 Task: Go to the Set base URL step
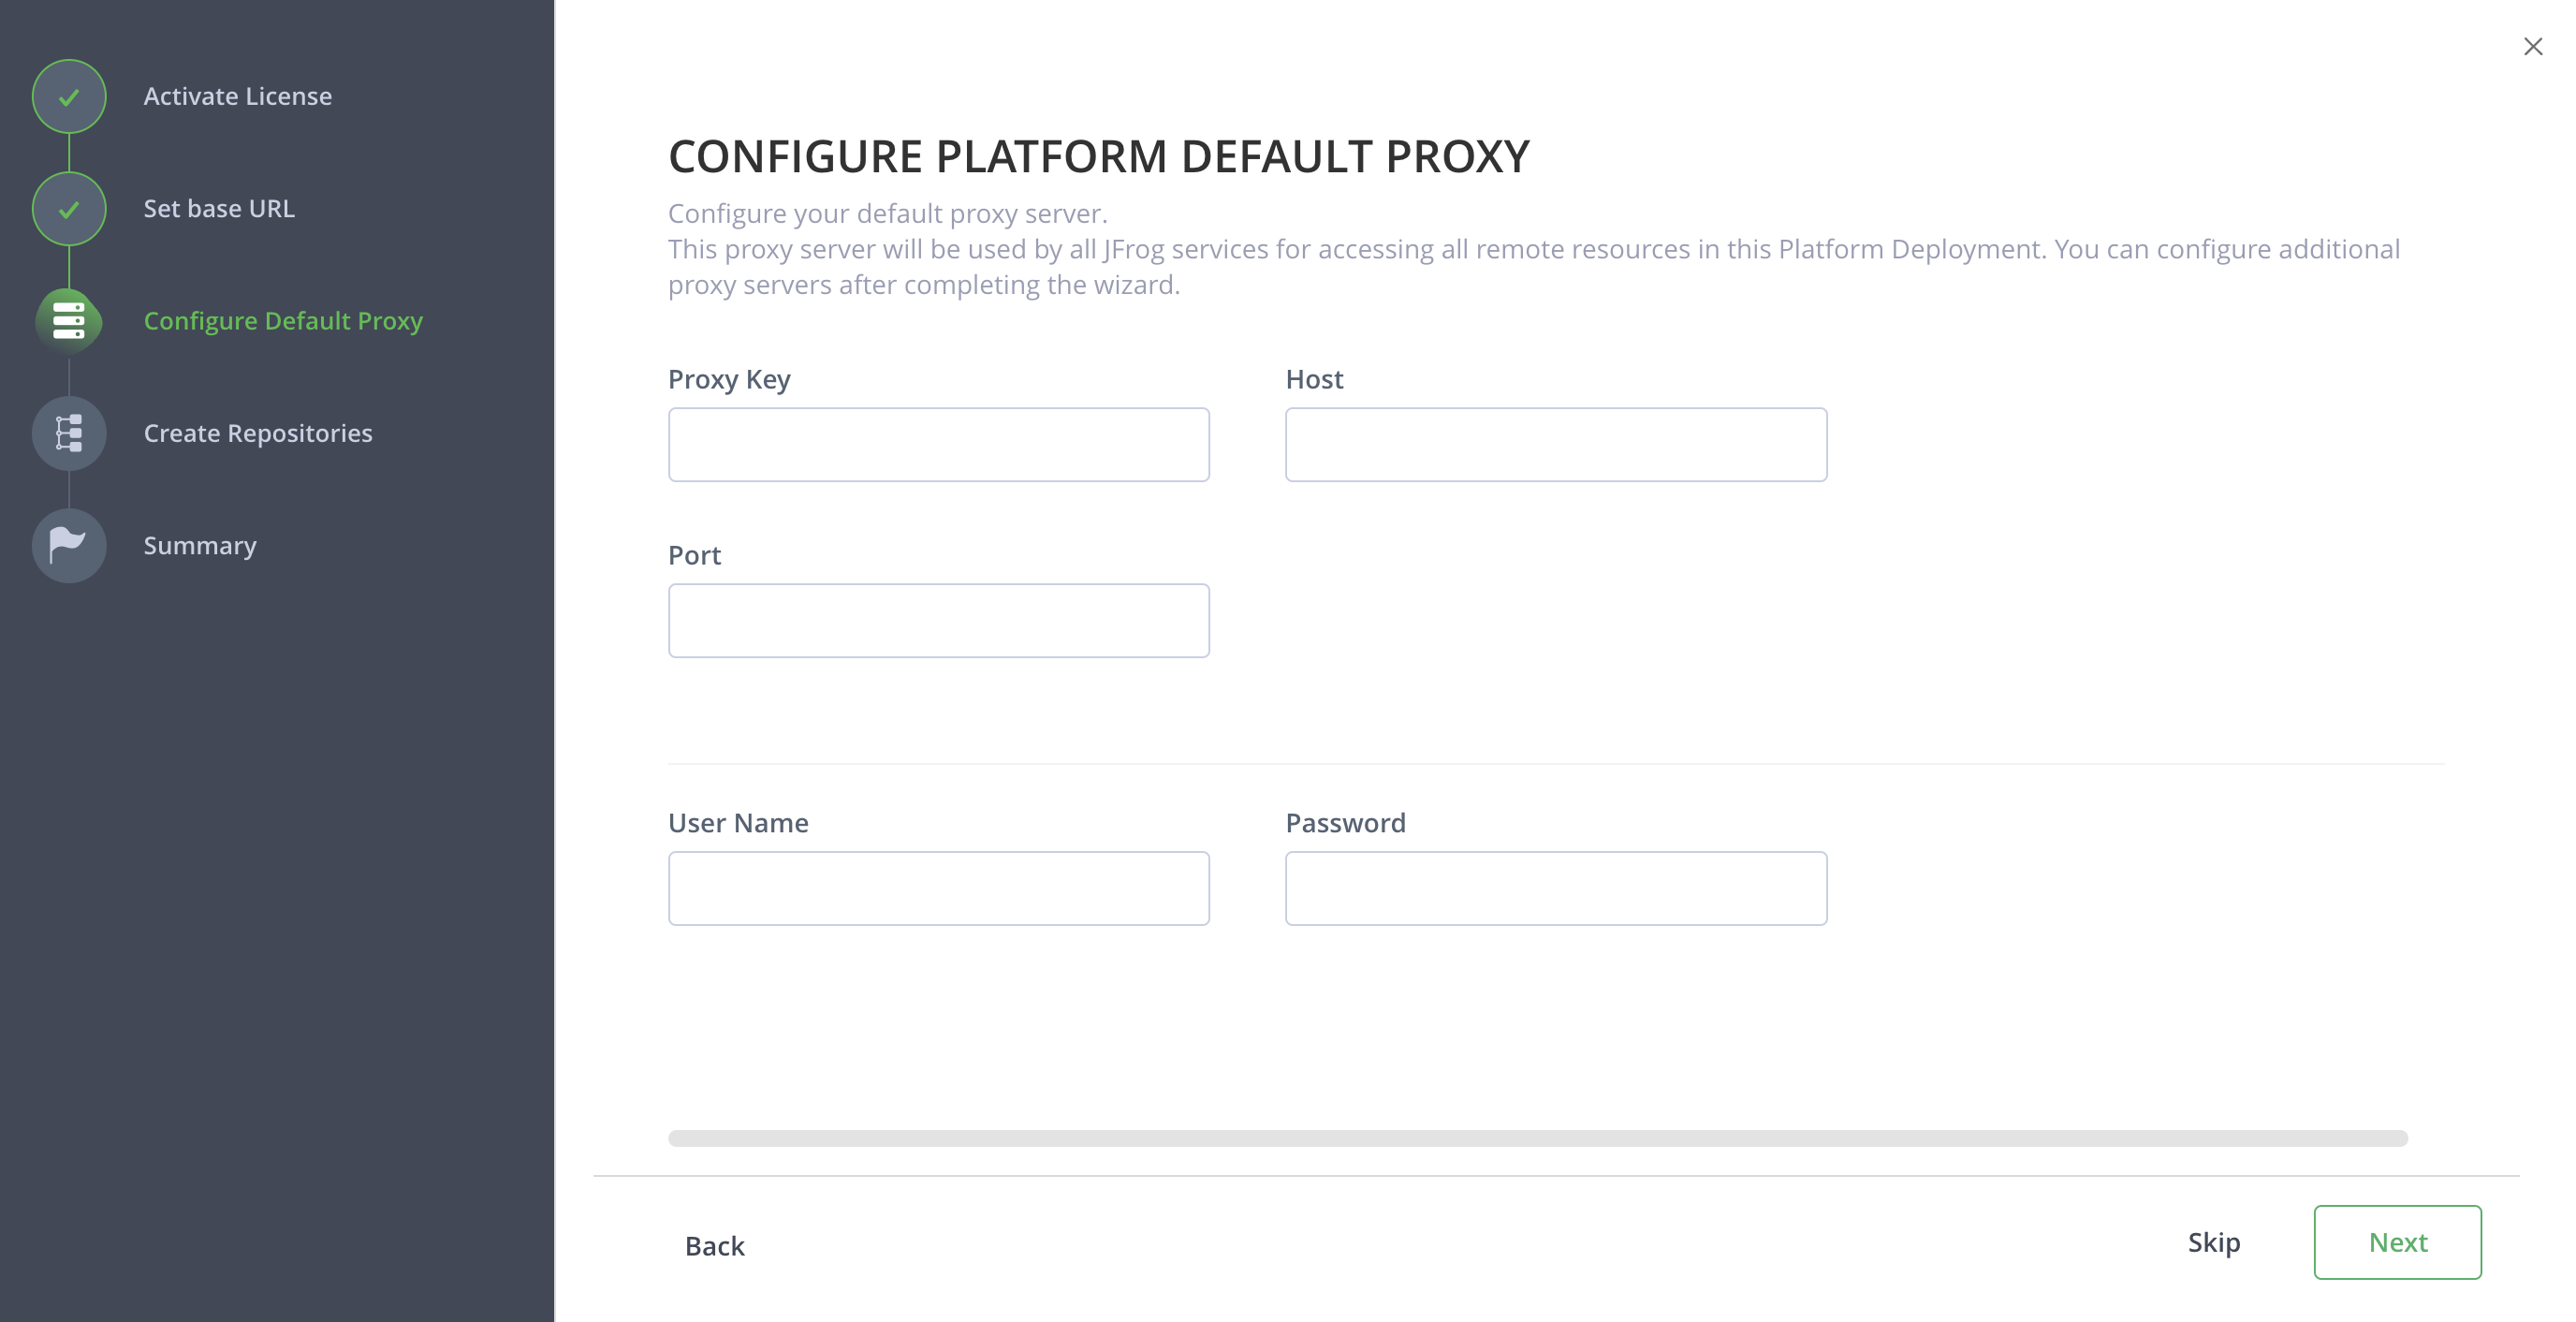point(219,208)
